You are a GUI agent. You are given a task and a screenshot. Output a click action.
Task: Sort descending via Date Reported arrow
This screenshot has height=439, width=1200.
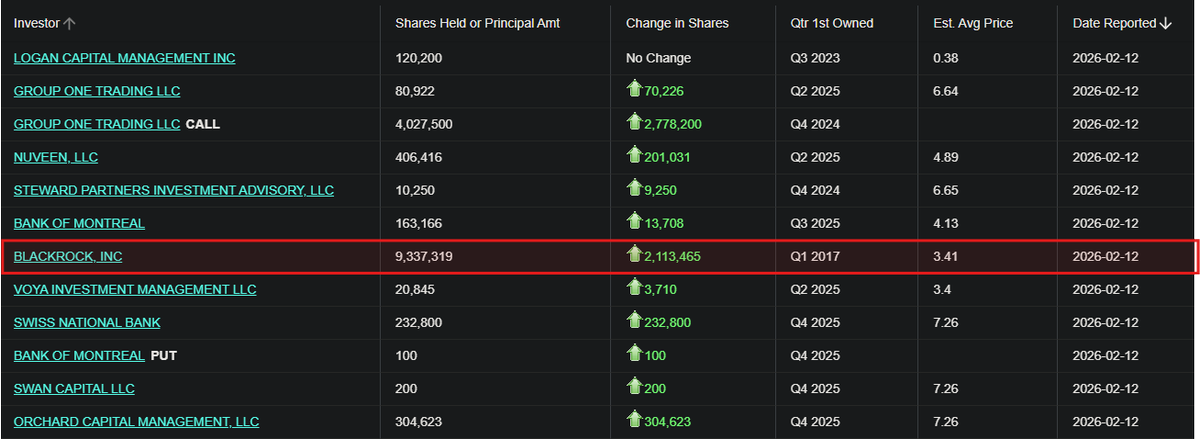click(x=1166, y=23)
